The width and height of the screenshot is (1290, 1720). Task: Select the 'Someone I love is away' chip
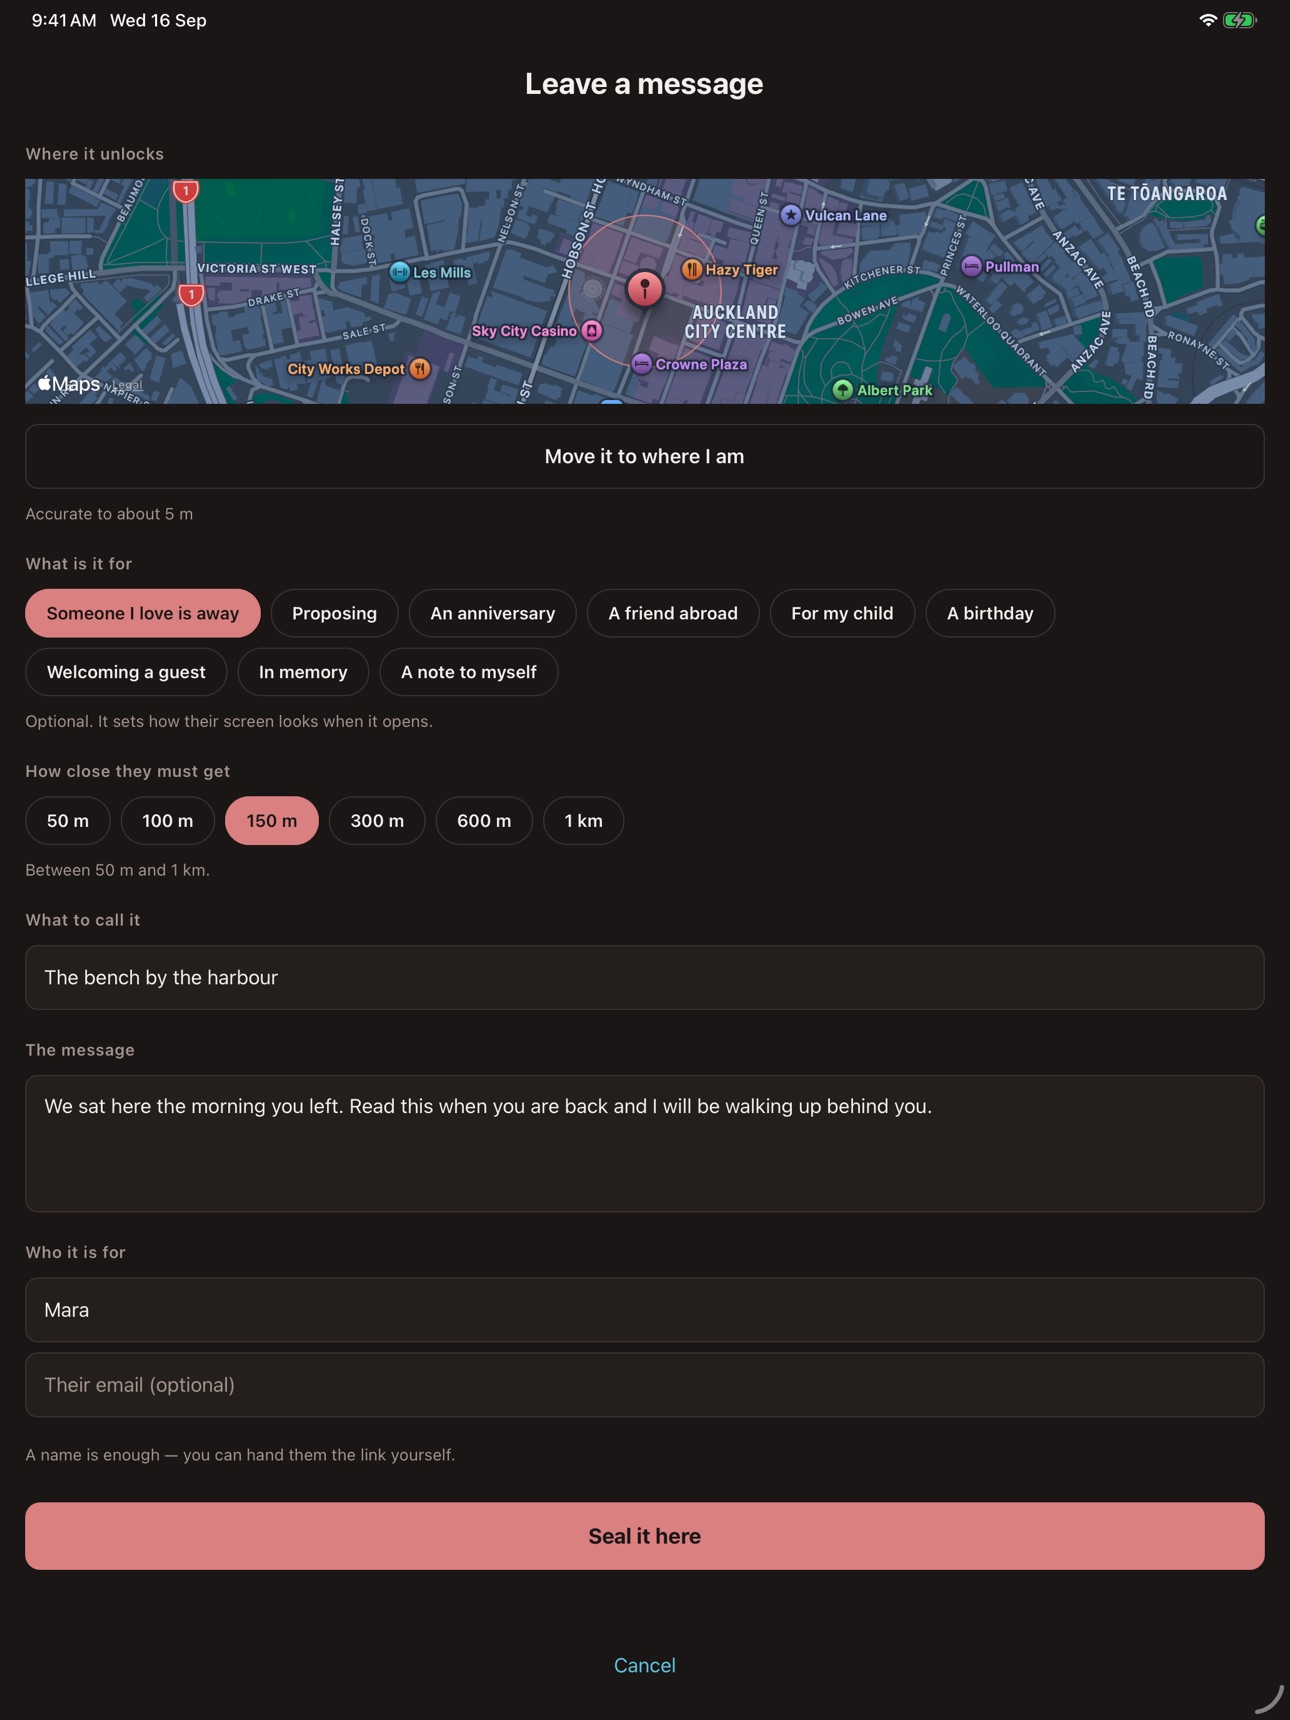143,613
